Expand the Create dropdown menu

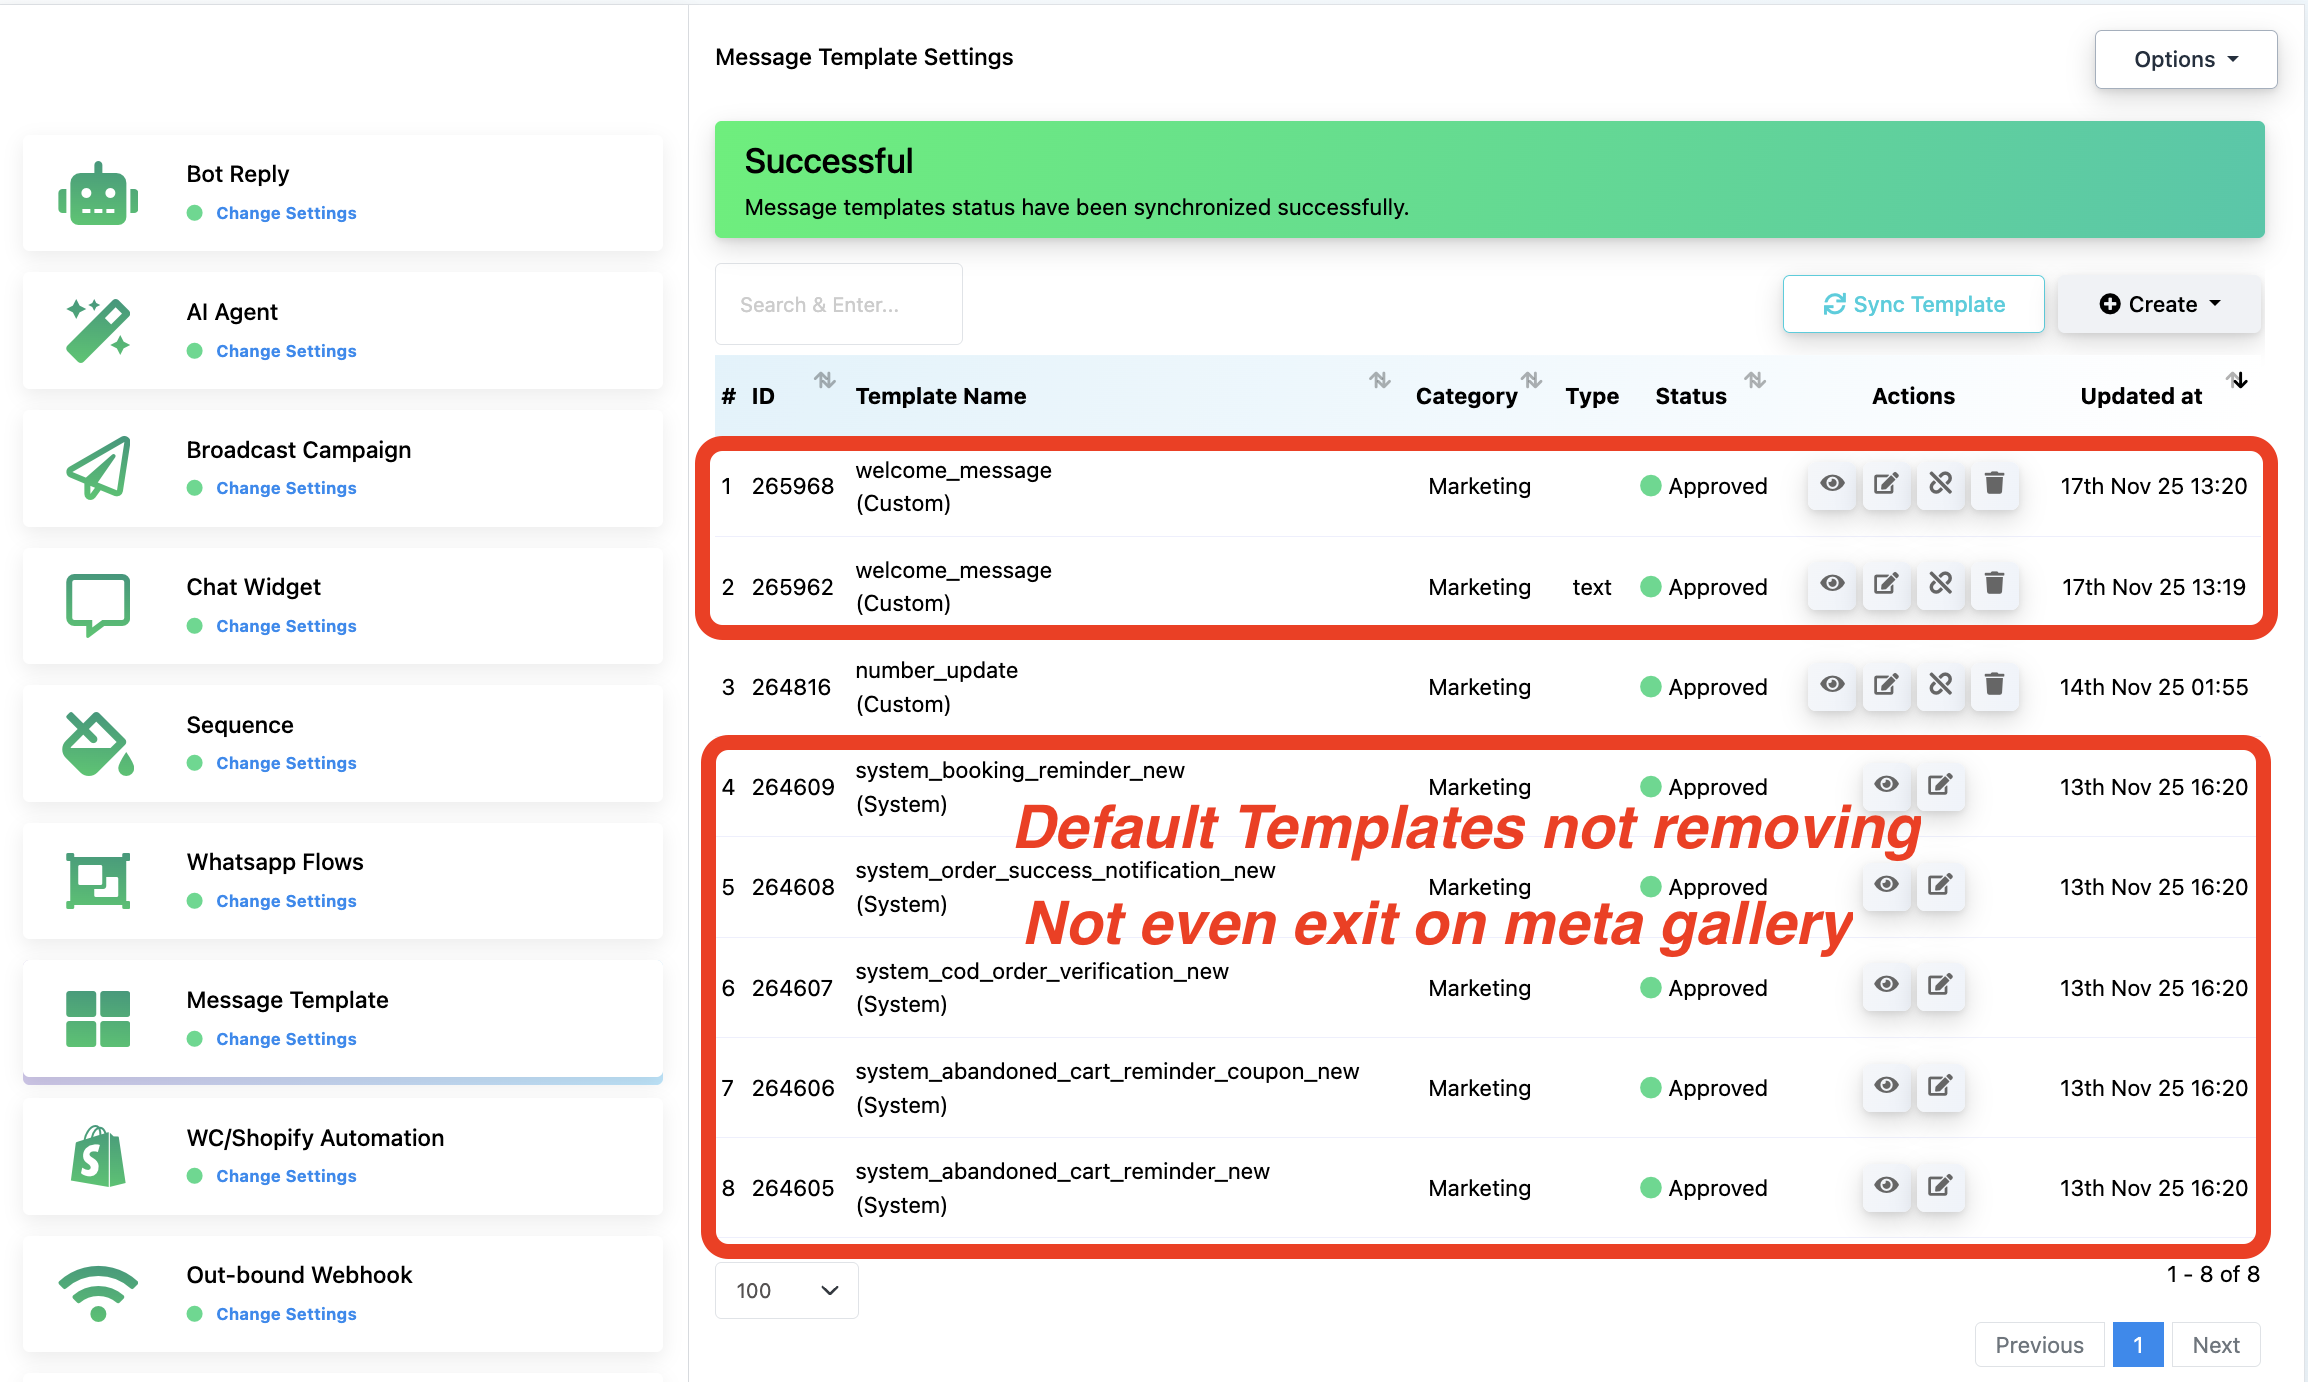[x=2159, y=304]
